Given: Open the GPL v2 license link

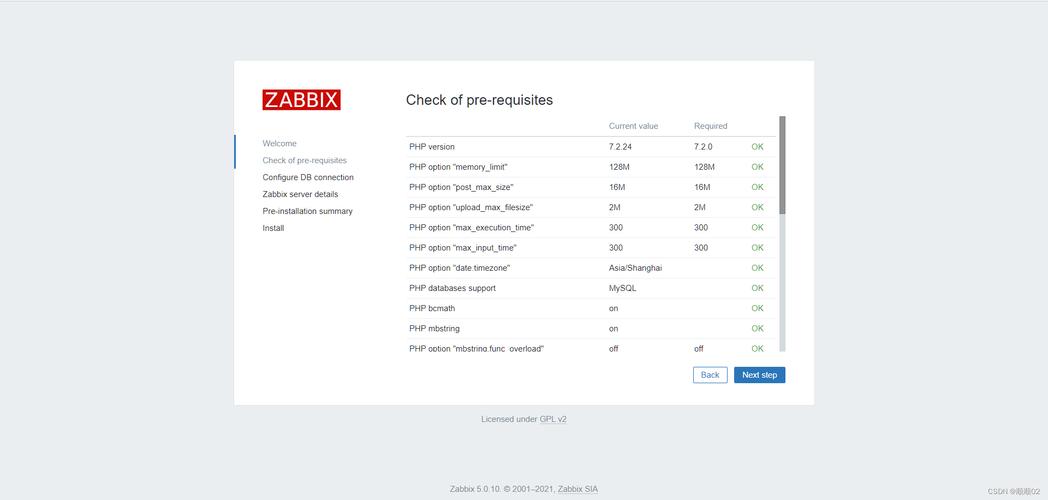Looking at the screenshot, I should (553, 419).
